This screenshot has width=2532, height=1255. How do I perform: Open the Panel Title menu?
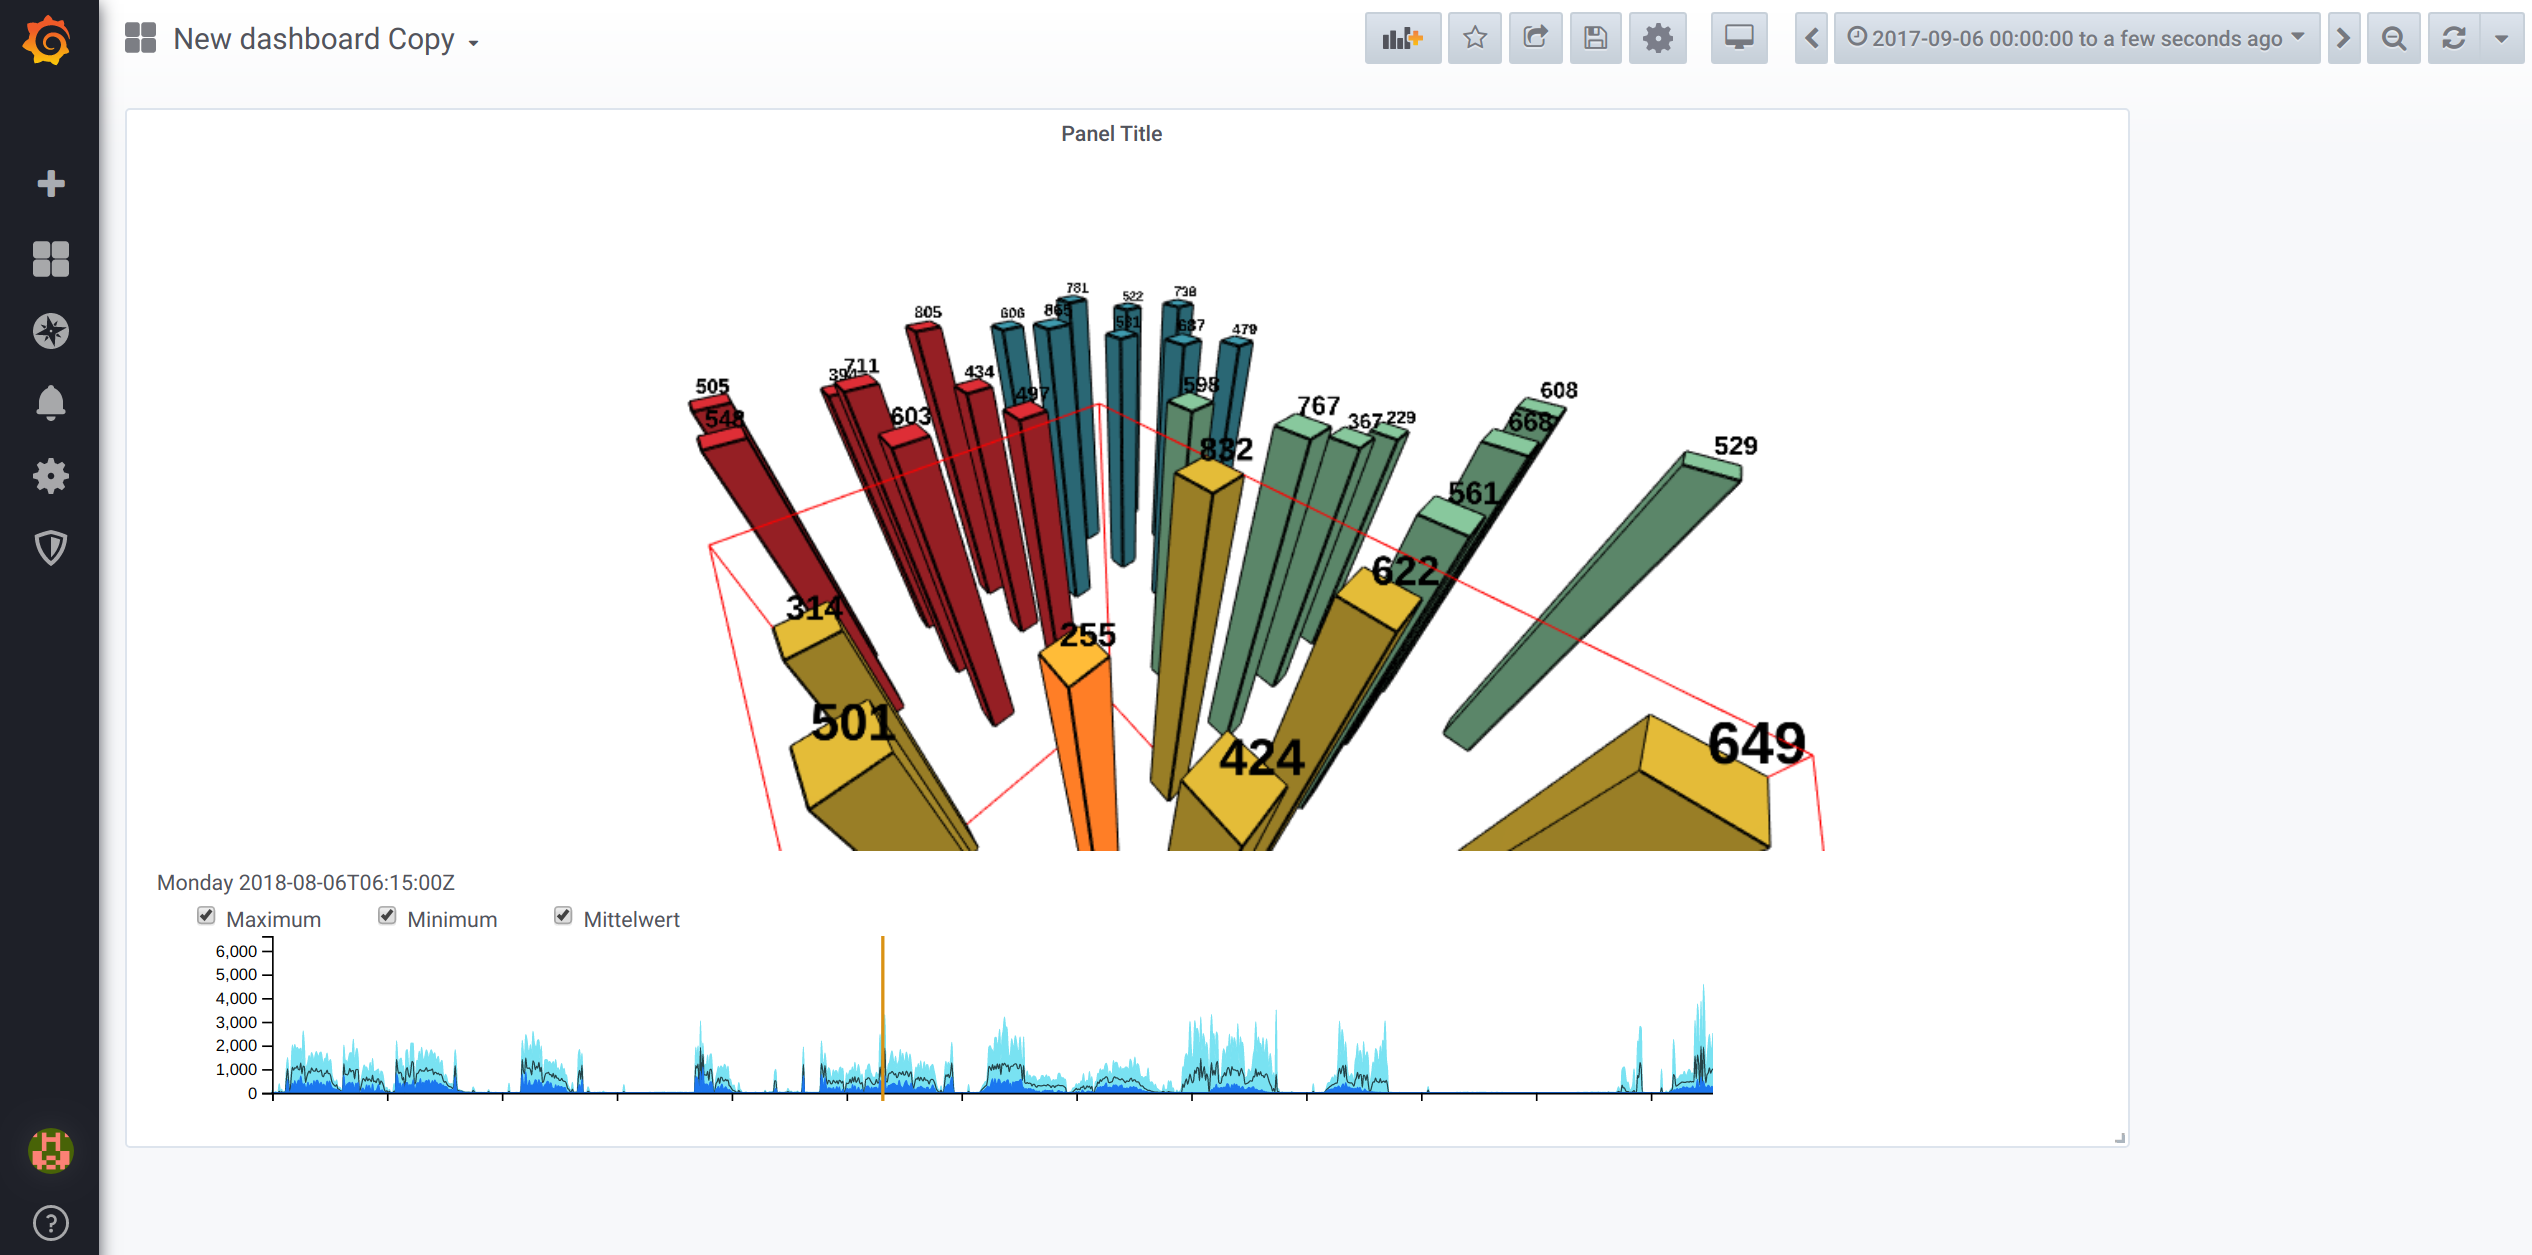tap(1110, 134)
